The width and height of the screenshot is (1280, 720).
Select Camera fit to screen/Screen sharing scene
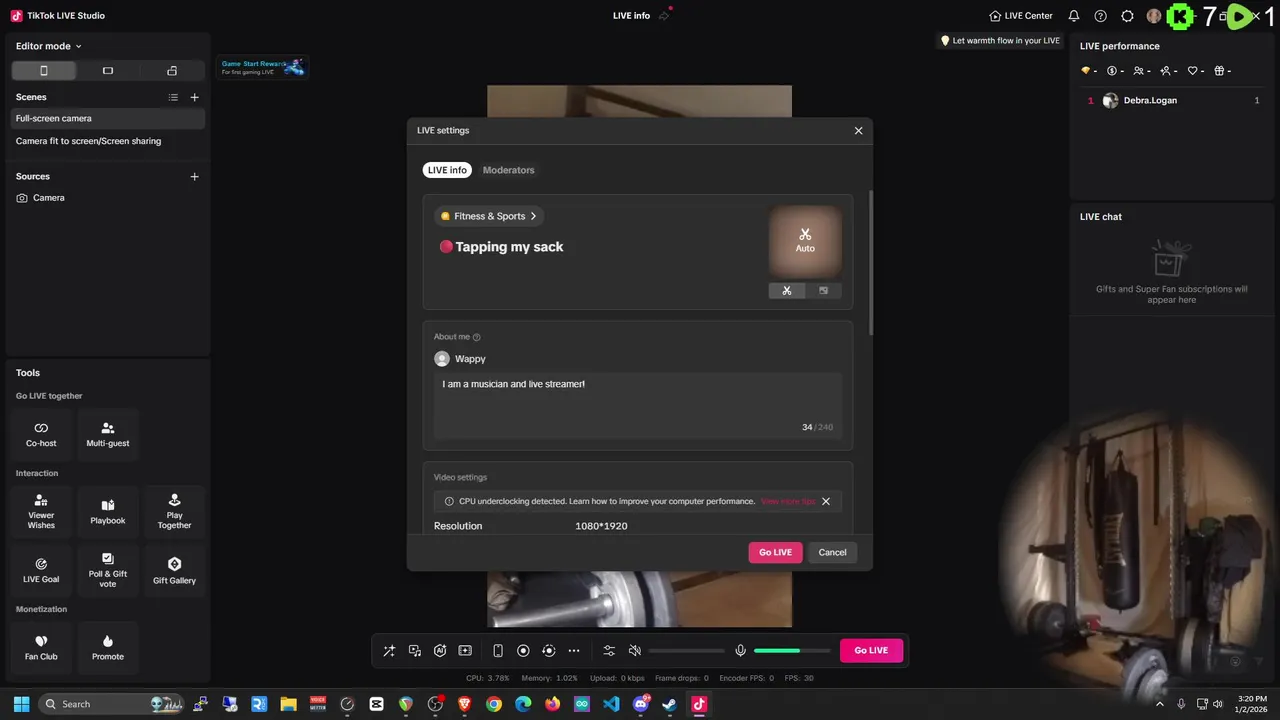point(108,141)
